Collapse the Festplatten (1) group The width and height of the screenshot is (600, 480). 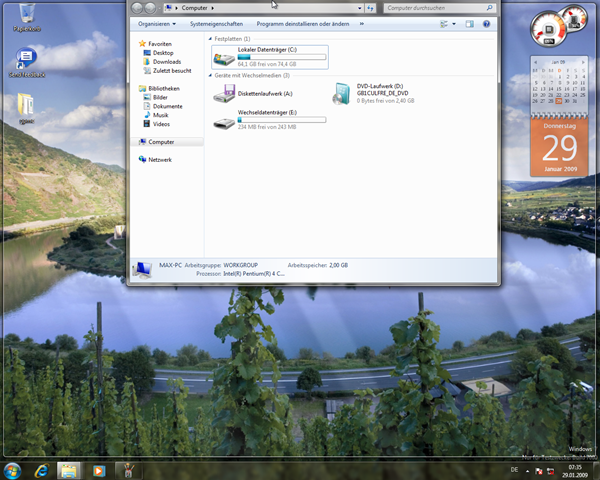pyautogui.click(x=210, y=39)
